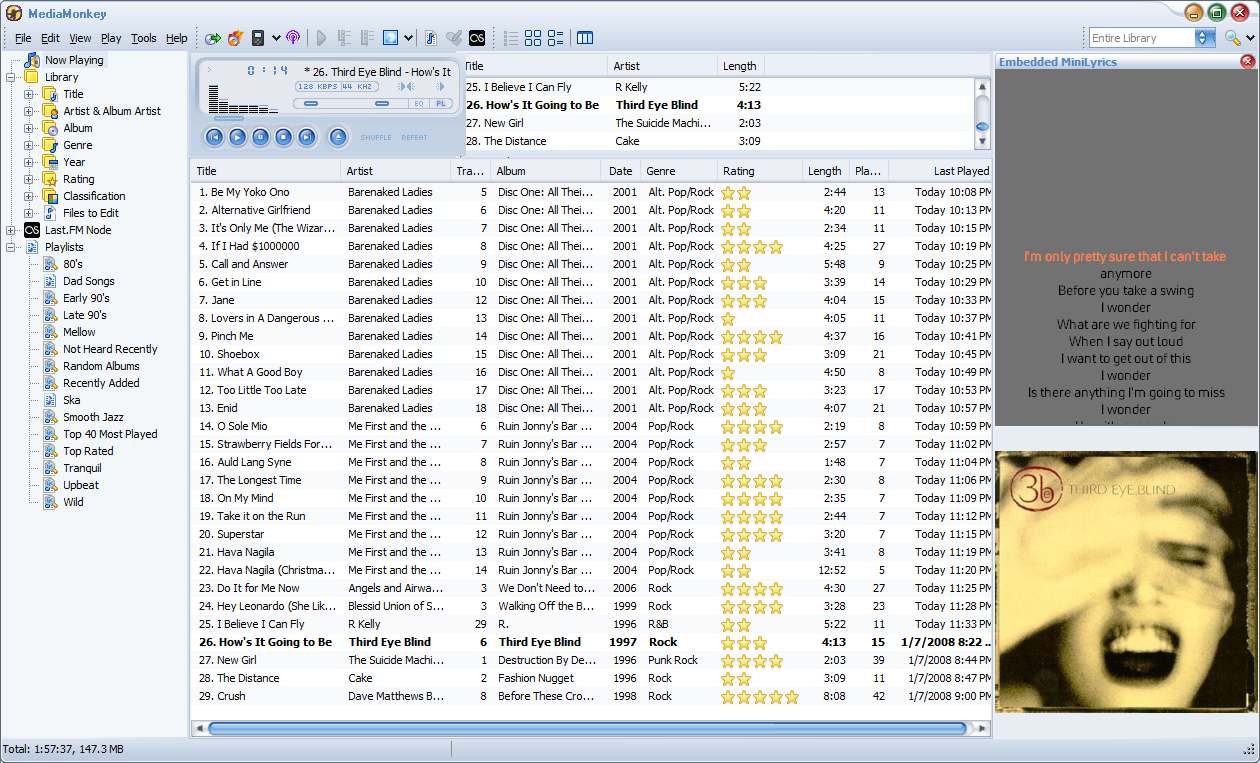Switch to album art thumbnail grid view
Image resolution: width=1260 pixels, height=763 pixels.
pyautogui.click(x=533, y=38)
